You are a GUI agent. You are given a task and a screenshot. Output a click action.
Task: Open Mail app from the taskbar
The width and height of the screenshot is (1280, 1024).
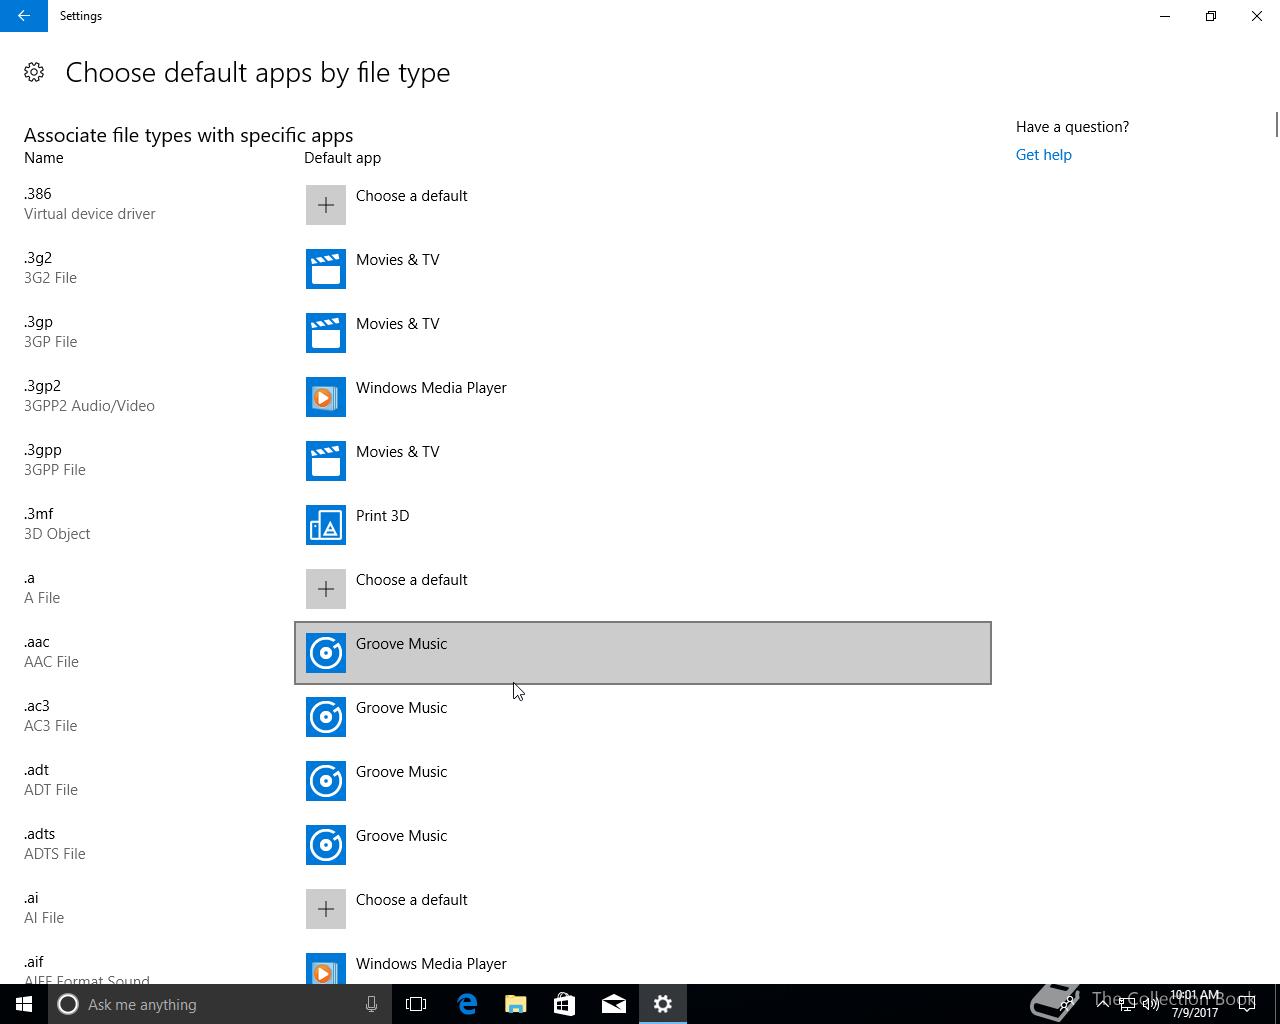click(x=614, y=1004)
